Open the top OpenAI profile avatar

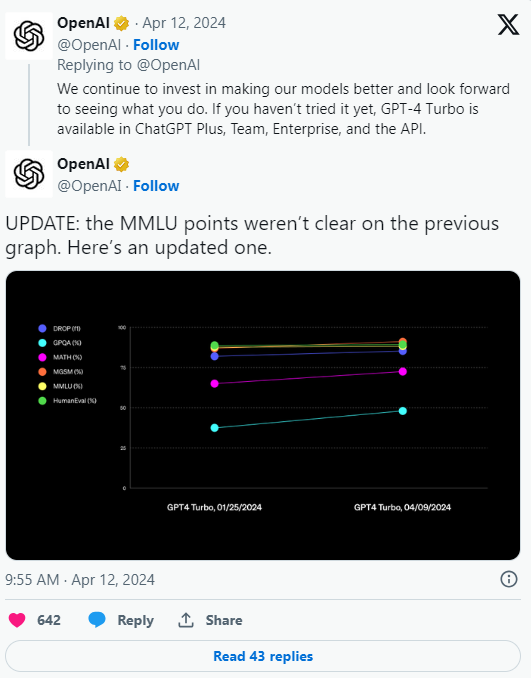pyautogui.click(x=29, y=36)
